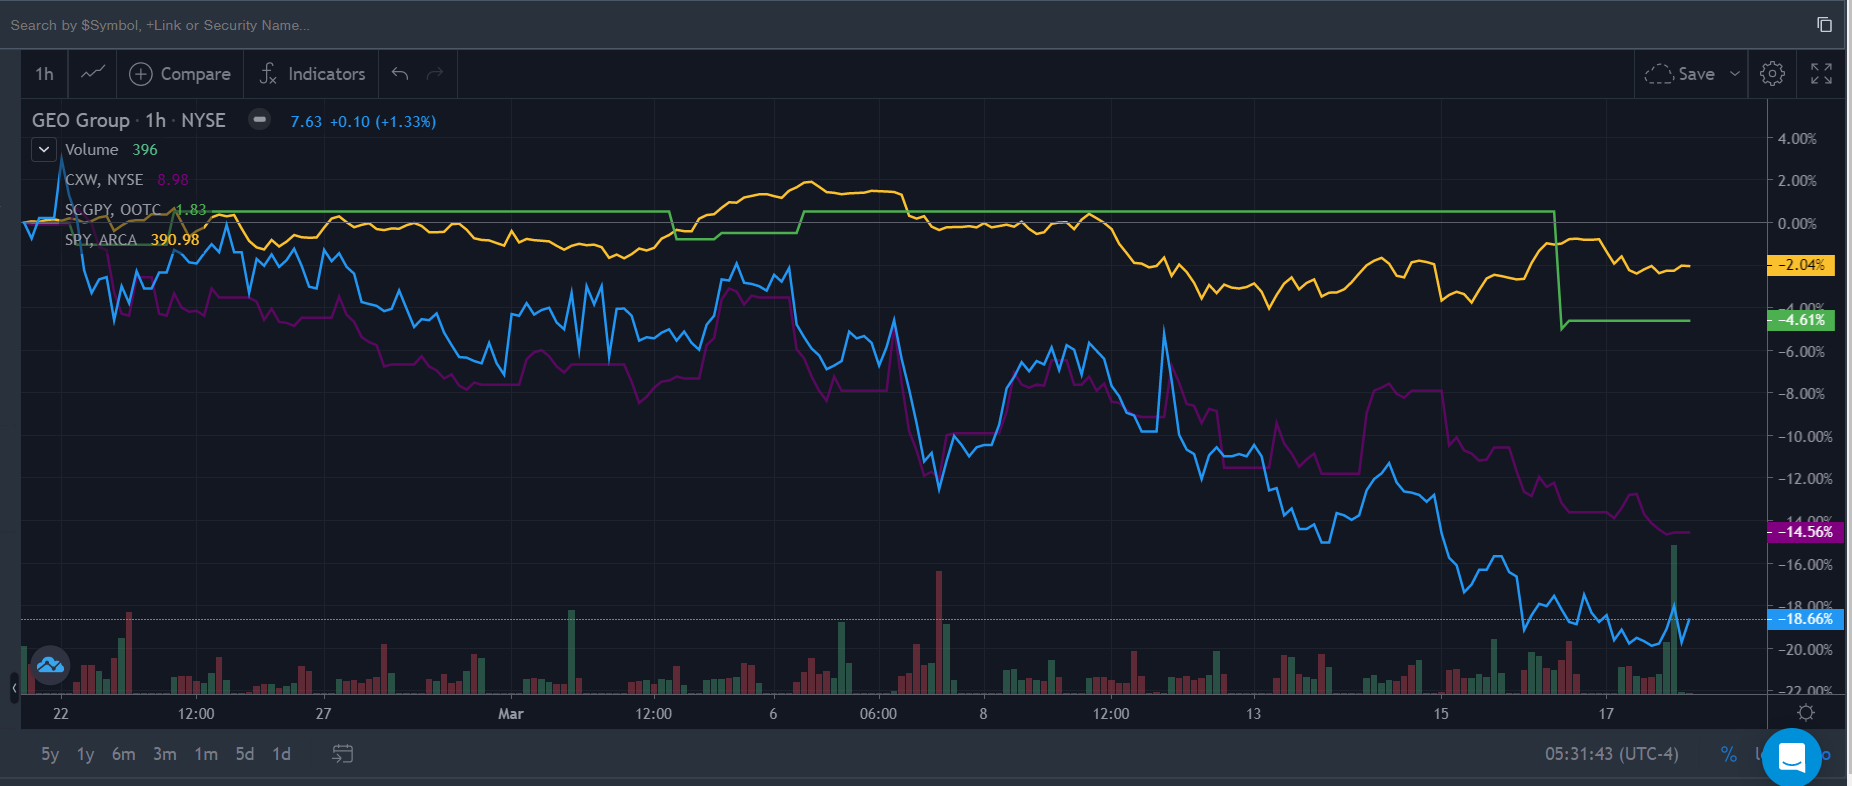Open price scale settings gear at bottom right
Viewport: 1852px width, 786px height.
click(x=1806, y=713)
